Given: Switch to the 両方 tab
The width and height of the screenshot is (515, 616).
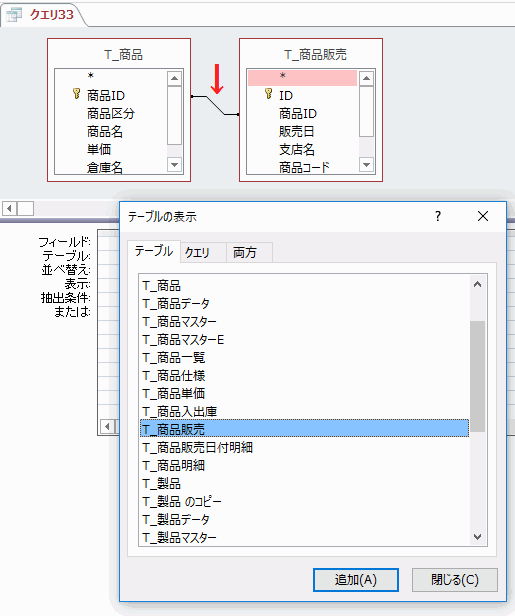Looking at the screenshot, I should point(249,252).
